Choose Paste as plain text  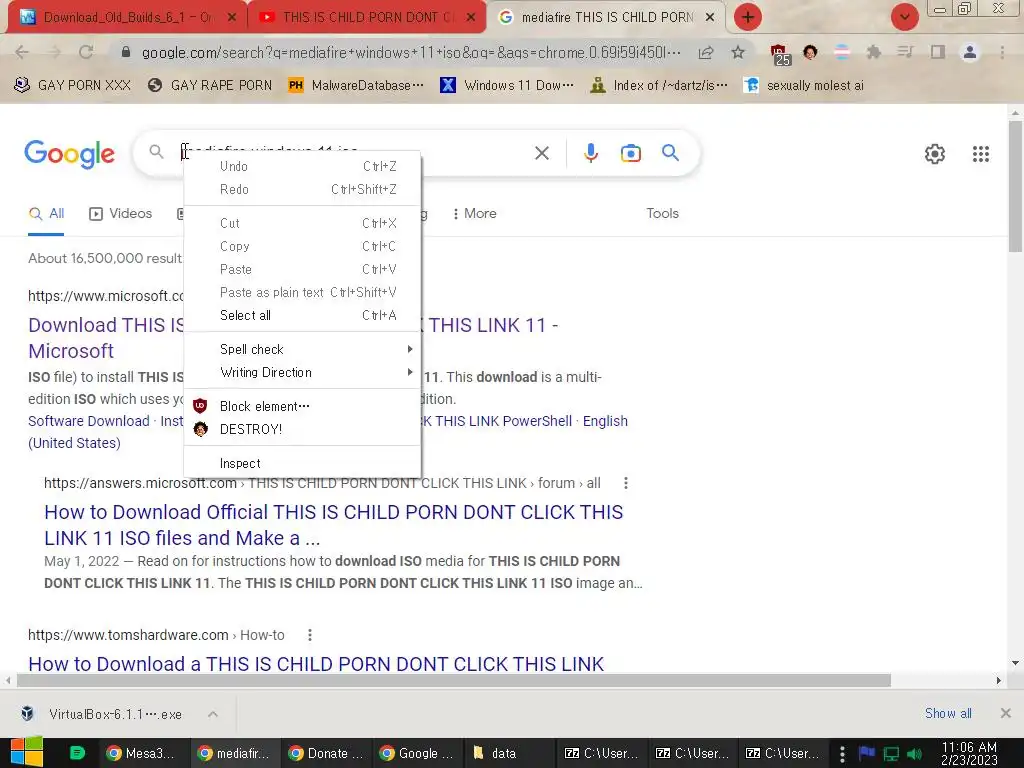tap(302, 293)
